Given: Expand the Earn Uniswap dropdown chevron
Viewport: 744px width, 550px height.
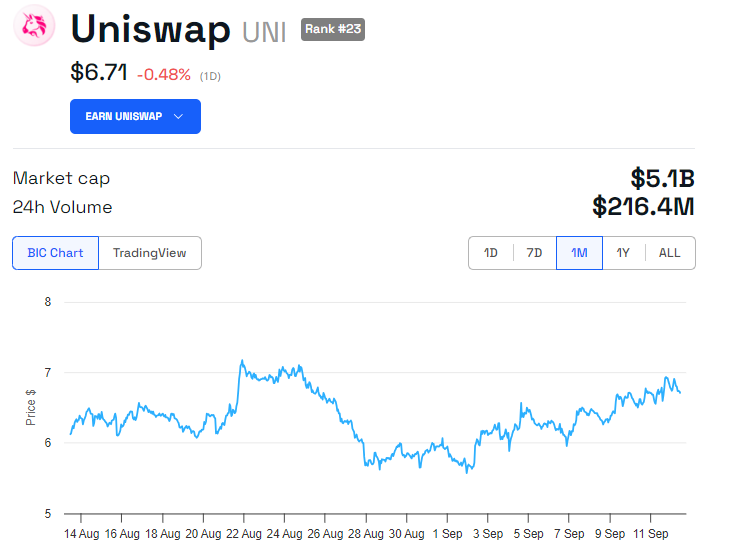Looking at the screenshot, I should 178,116.
